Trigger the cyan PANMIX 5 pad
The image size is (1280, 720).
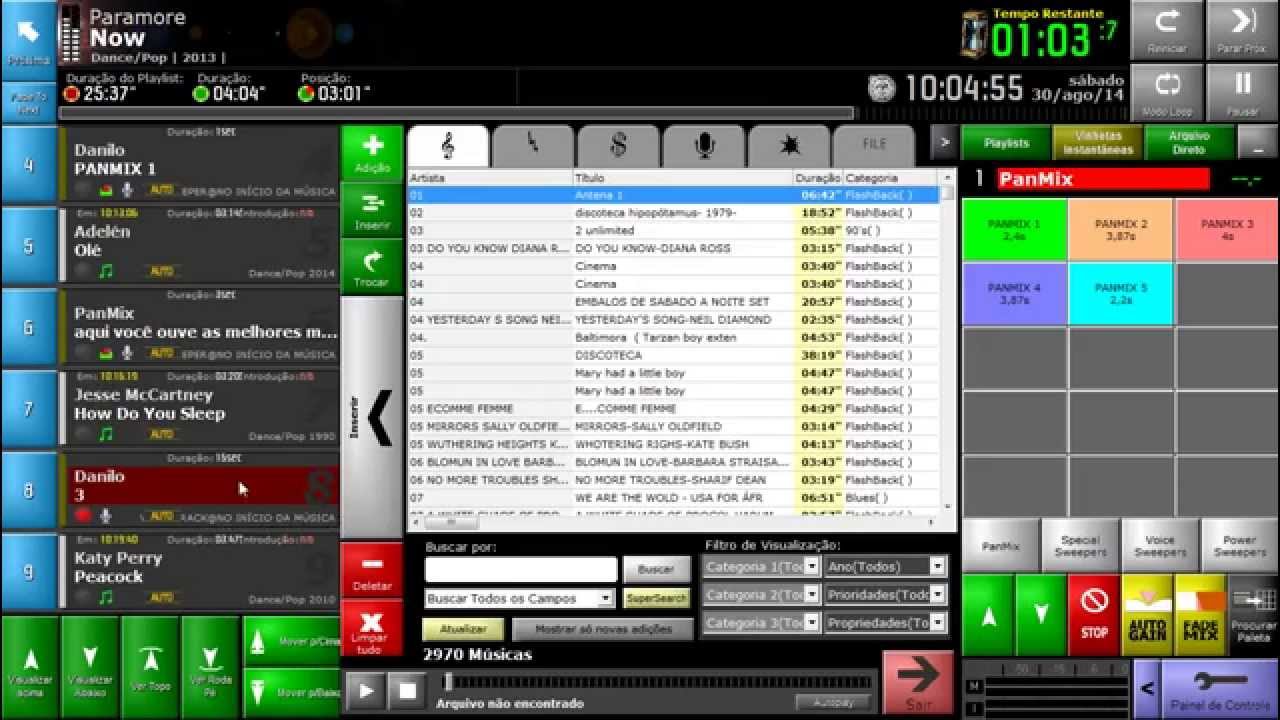(1121, 294)
